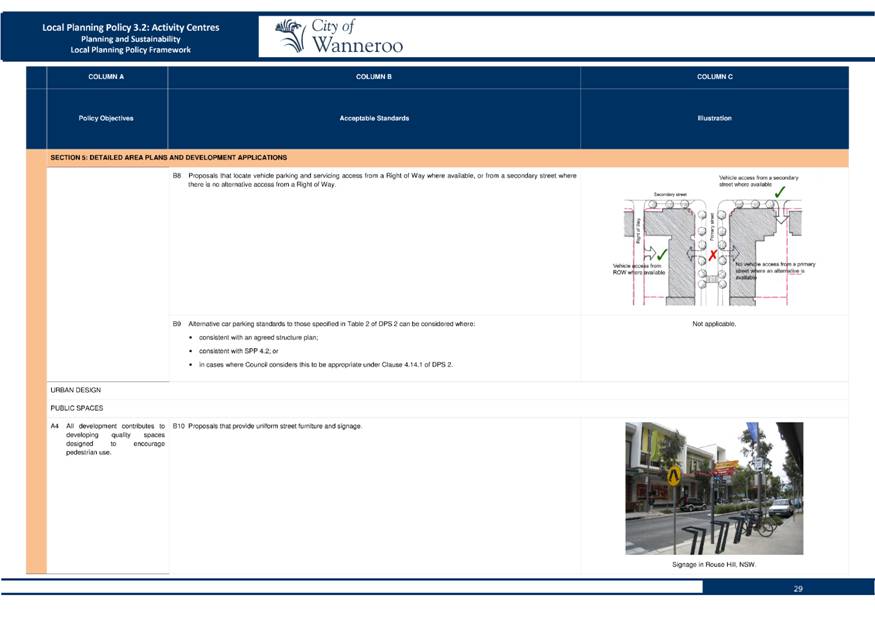Click the 'COLUMN C' header cell
Screen dimensions: 875x619
pos(715,76)
